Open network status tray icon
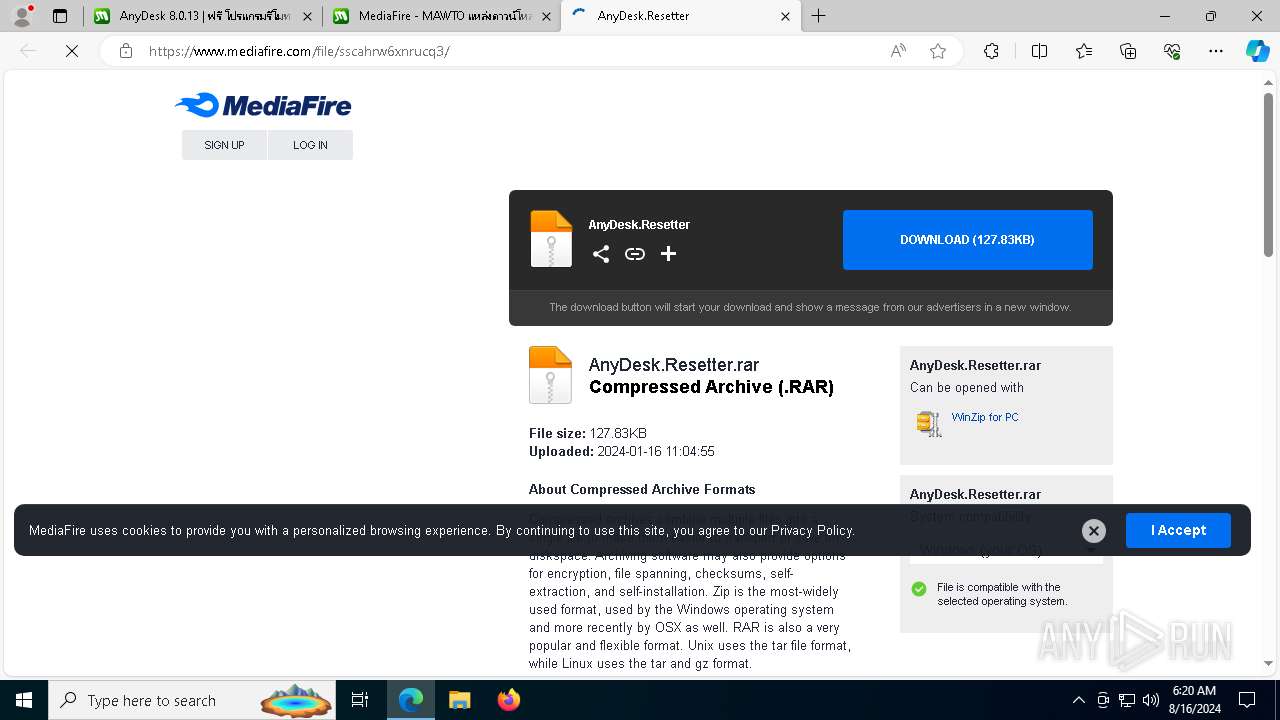This screenshot has width=1280, height=720. (x=1127, y=700)
